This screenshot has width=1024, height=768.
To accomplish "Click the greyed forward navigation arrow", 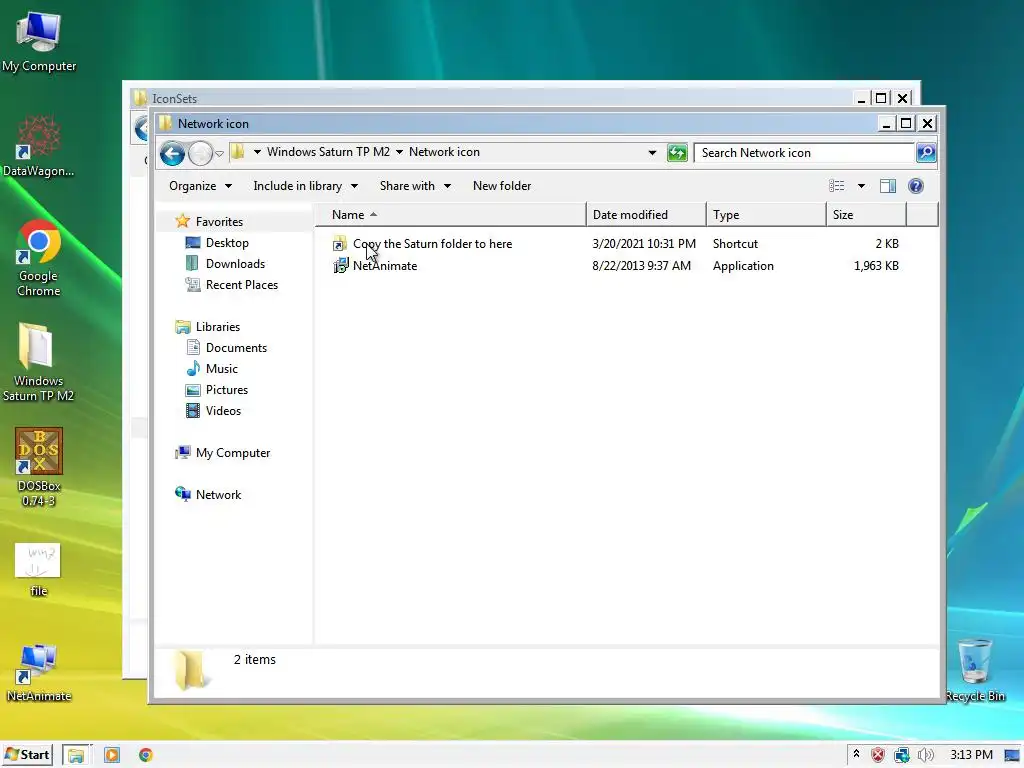I will 200,153.
